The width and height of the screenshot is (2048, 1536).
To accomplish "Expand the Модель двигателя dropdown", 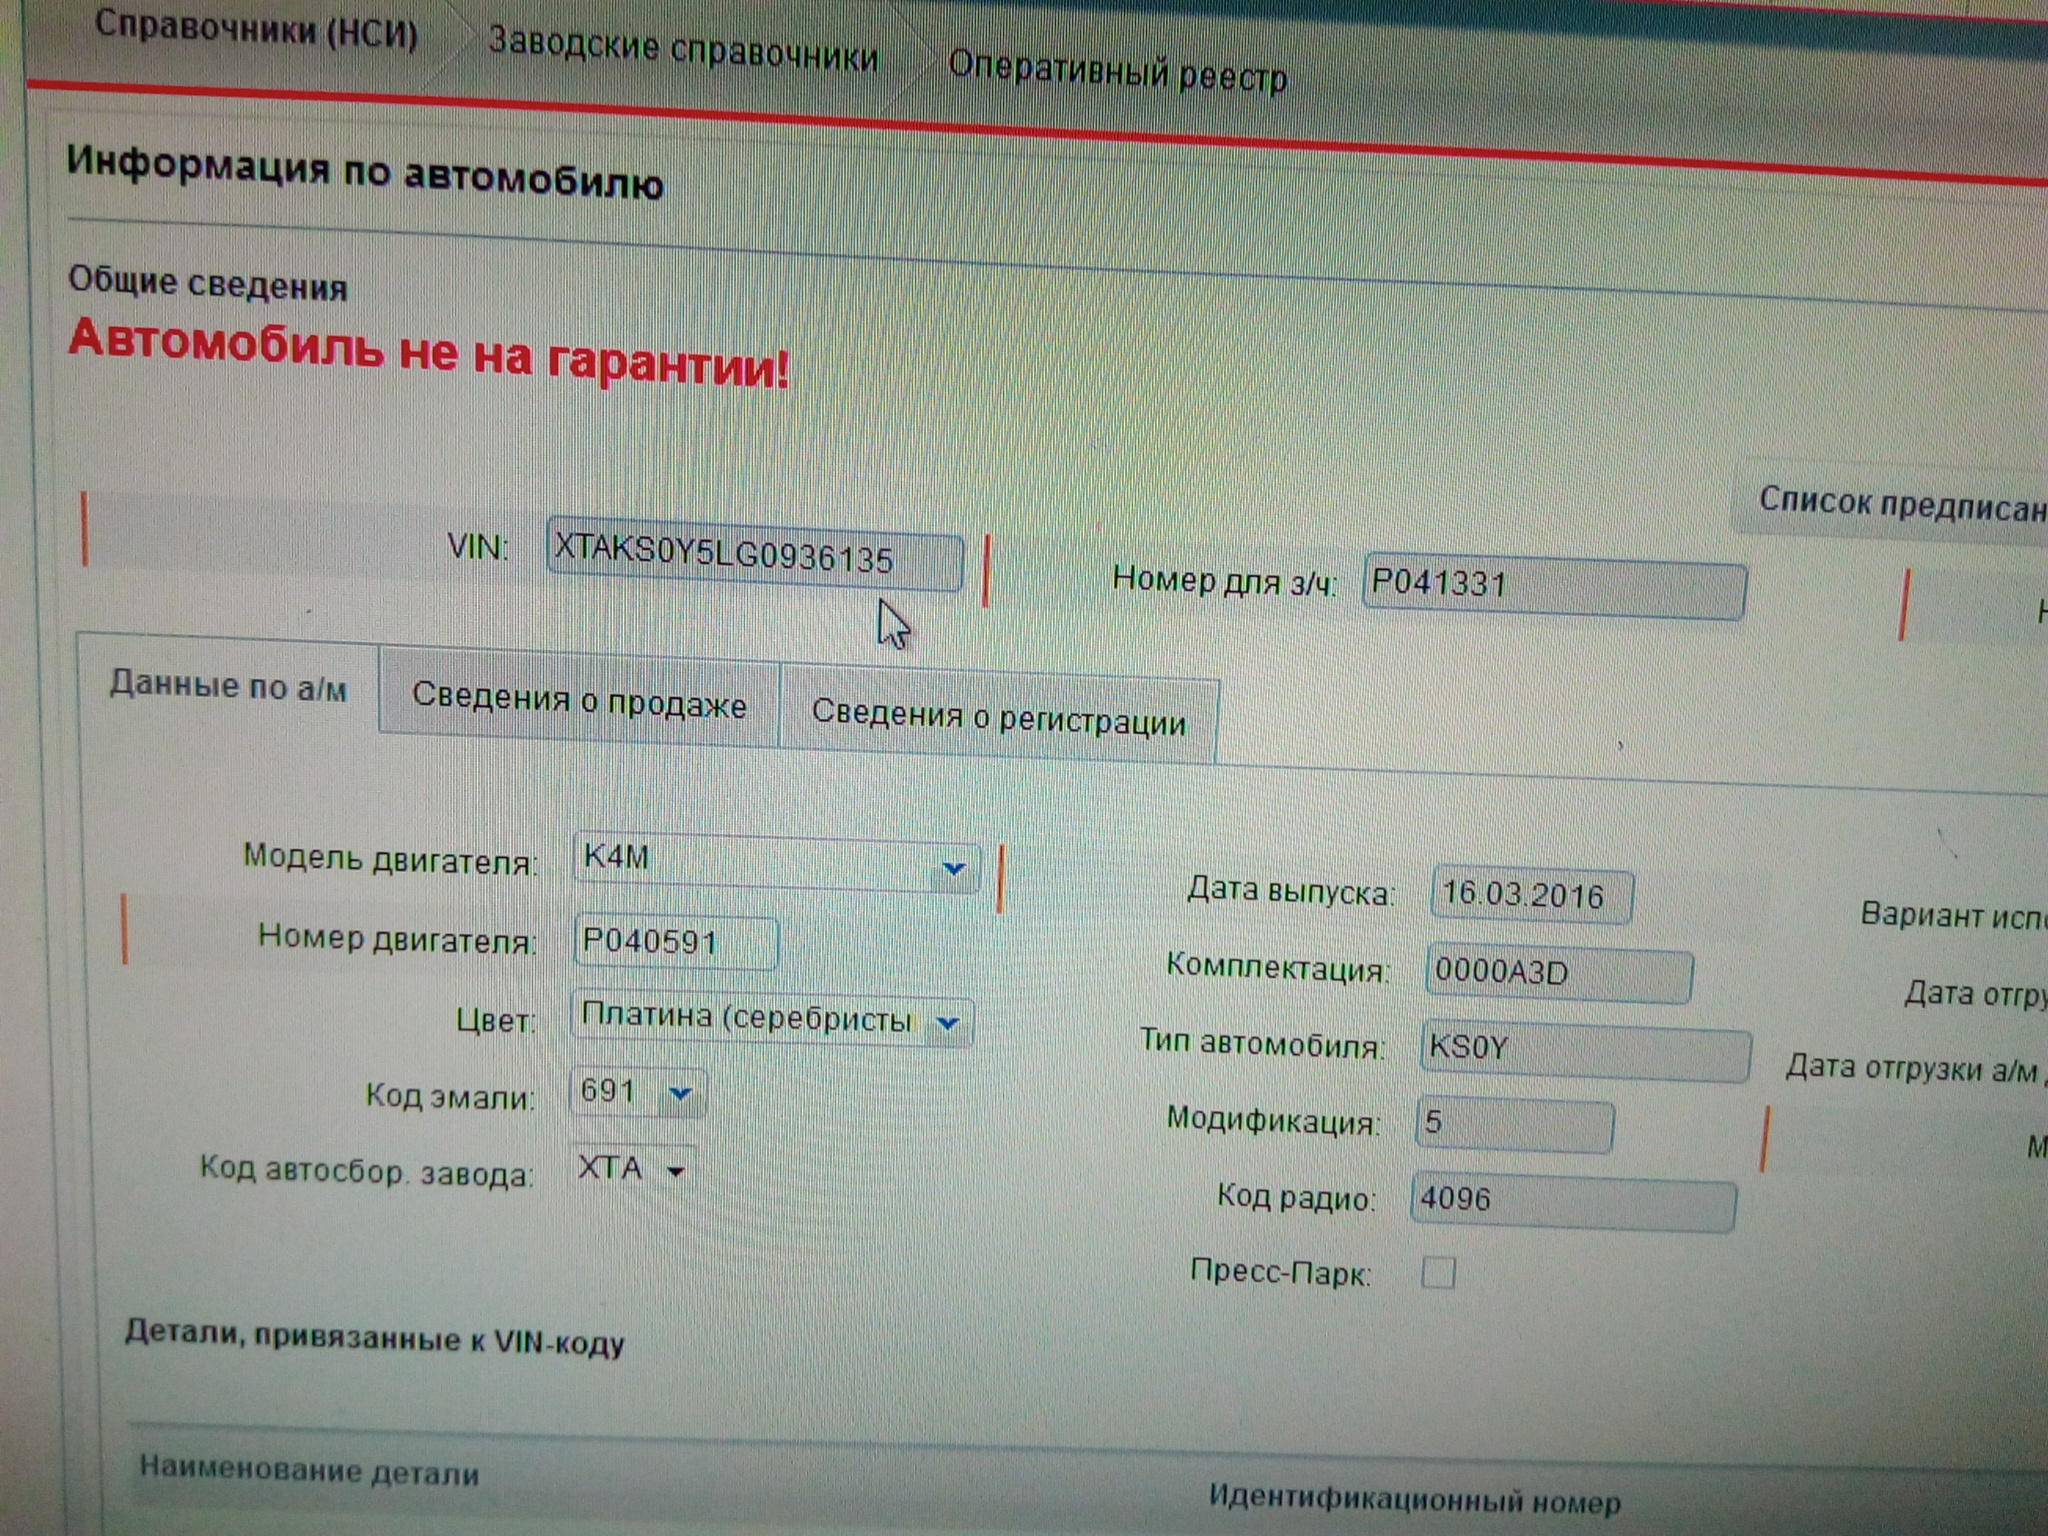I will [x=953, y=868].
